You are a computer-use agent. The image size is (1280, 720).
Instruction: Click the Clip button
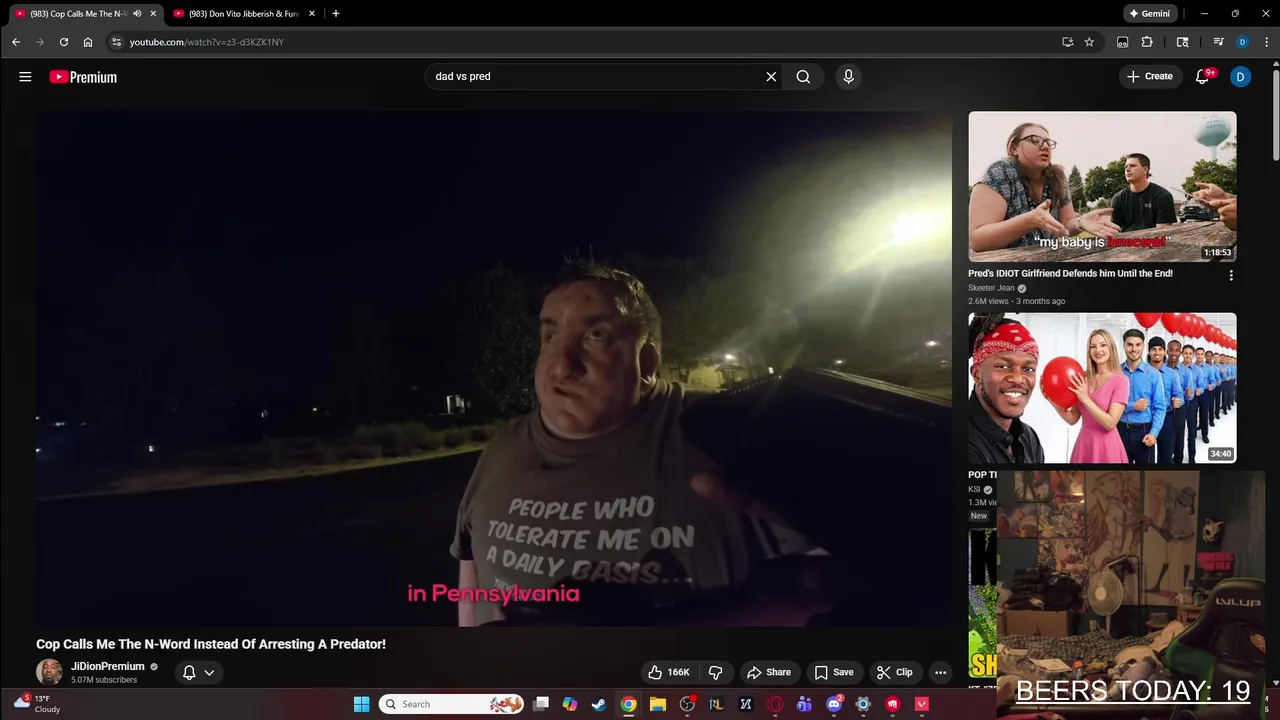click(x=895, y=672)
